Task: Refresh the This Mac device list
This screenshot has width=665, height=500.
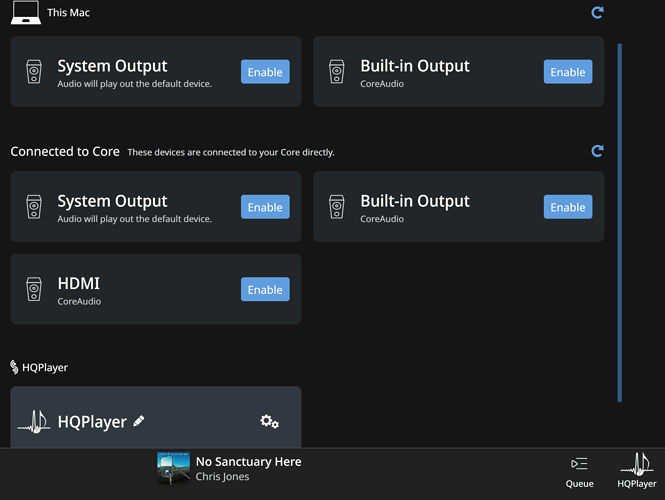Action: (597, 13)
